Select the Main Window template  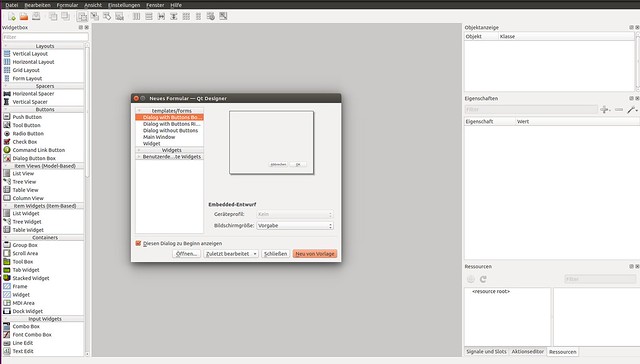point(159,137)
